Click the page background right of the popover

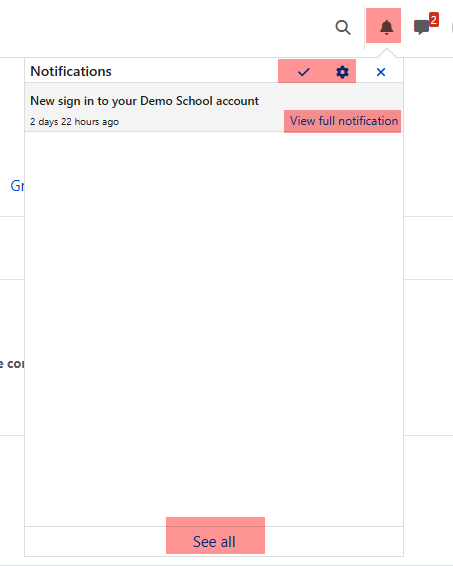coord(428,325)
